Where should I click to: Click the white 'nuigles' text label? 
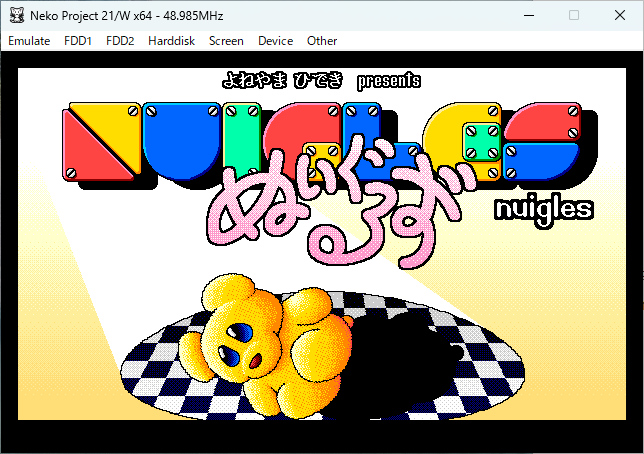[544, 211]
